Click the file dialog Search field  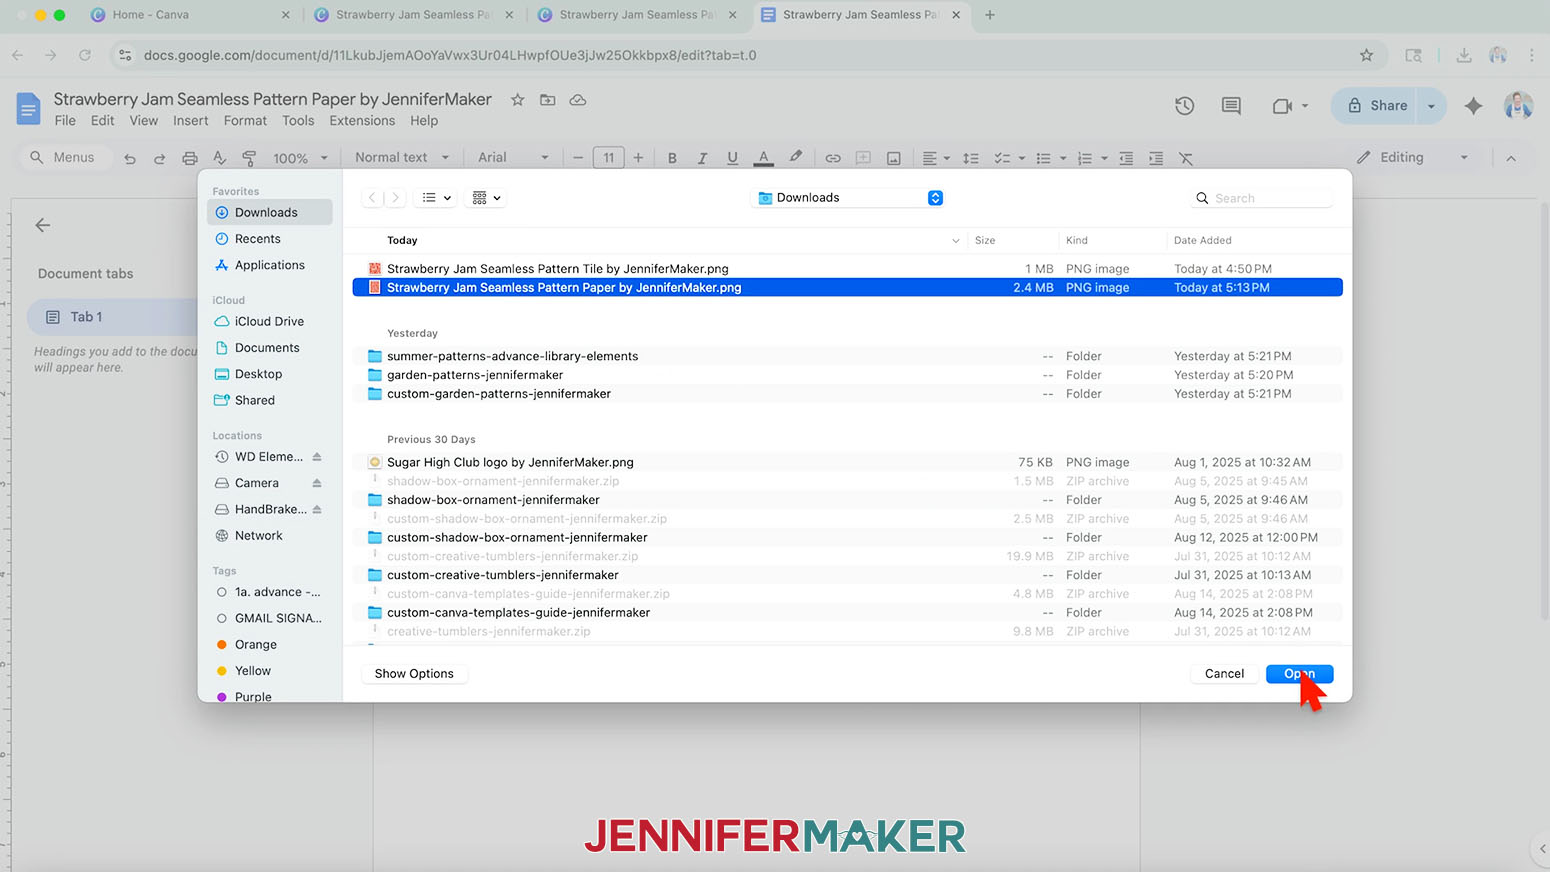tap(1263, 198)
